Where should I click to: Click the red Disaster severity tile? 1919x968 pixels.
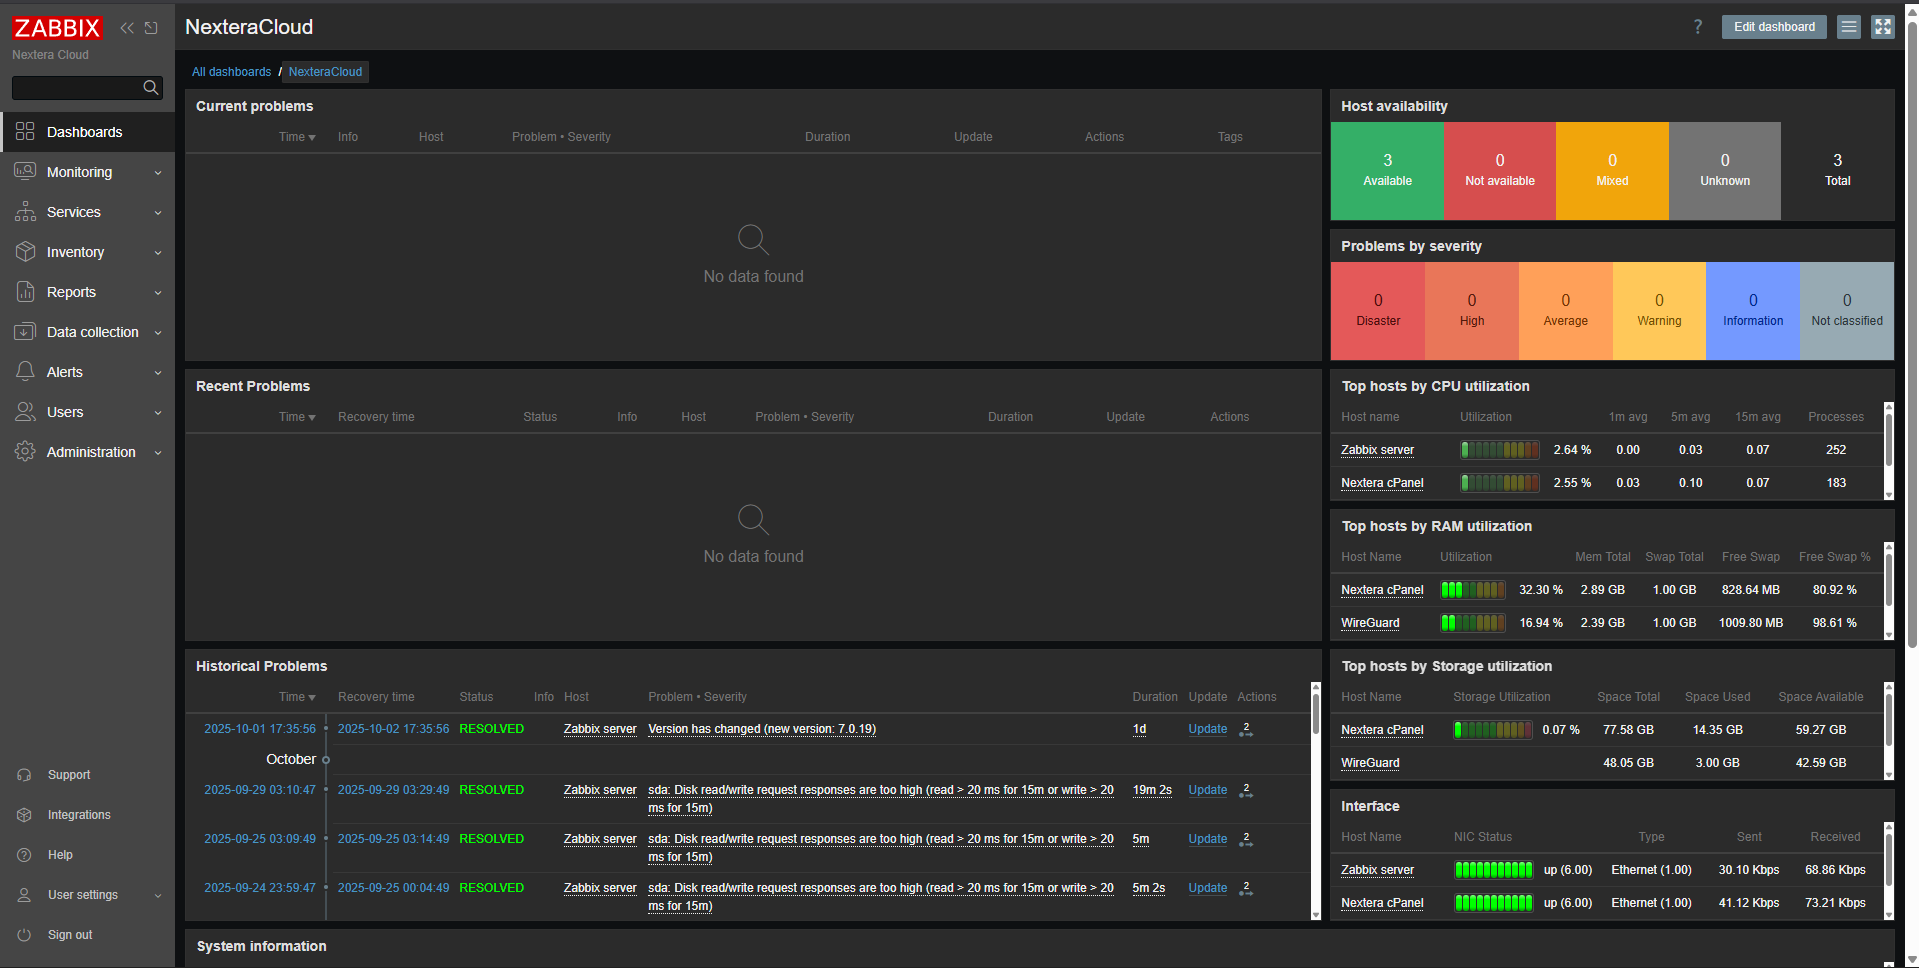point(1377,311)
